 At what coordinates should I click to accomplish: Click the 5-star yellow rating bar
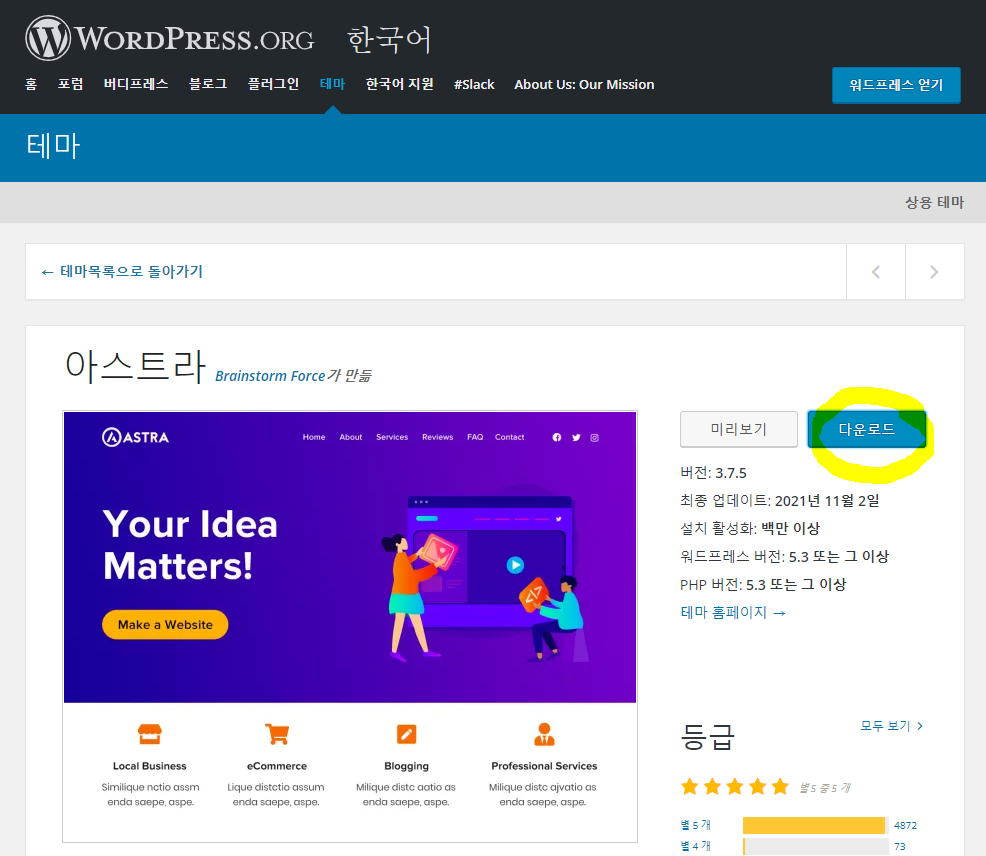click(x=814, y=825)
